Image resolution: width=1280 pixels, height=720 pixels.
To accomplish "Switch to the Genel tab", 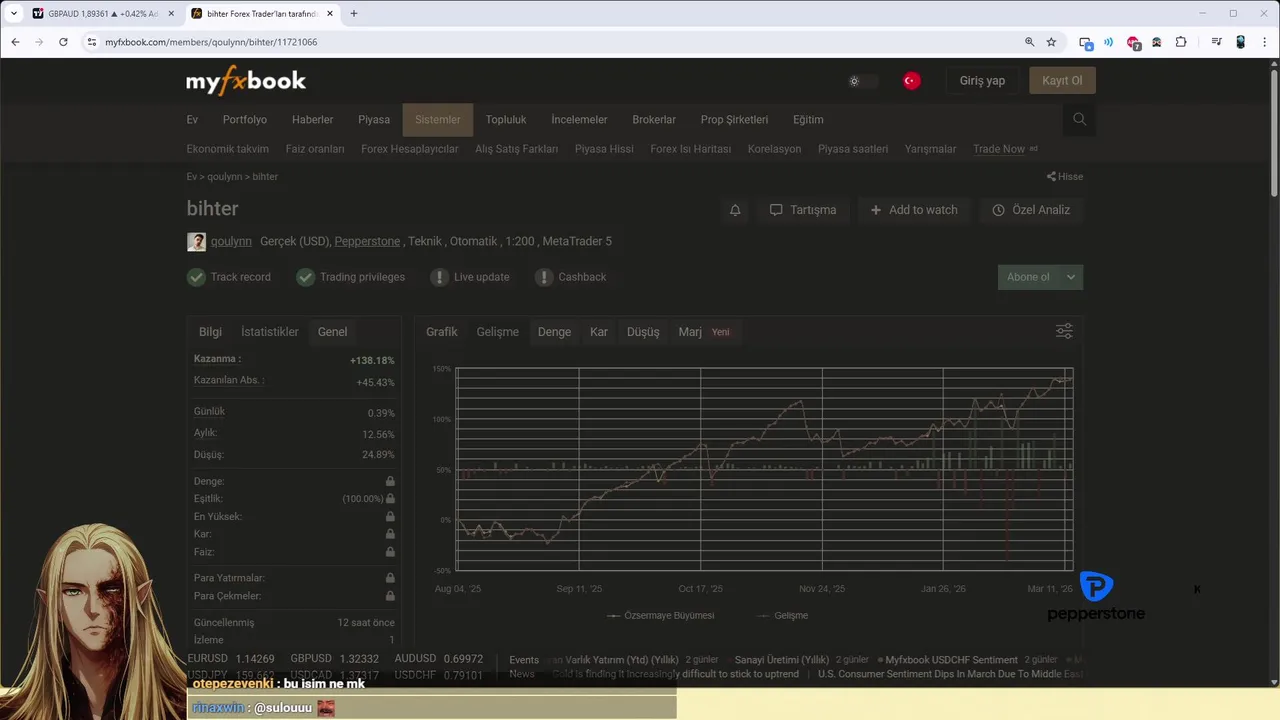I will coord(333,332).
